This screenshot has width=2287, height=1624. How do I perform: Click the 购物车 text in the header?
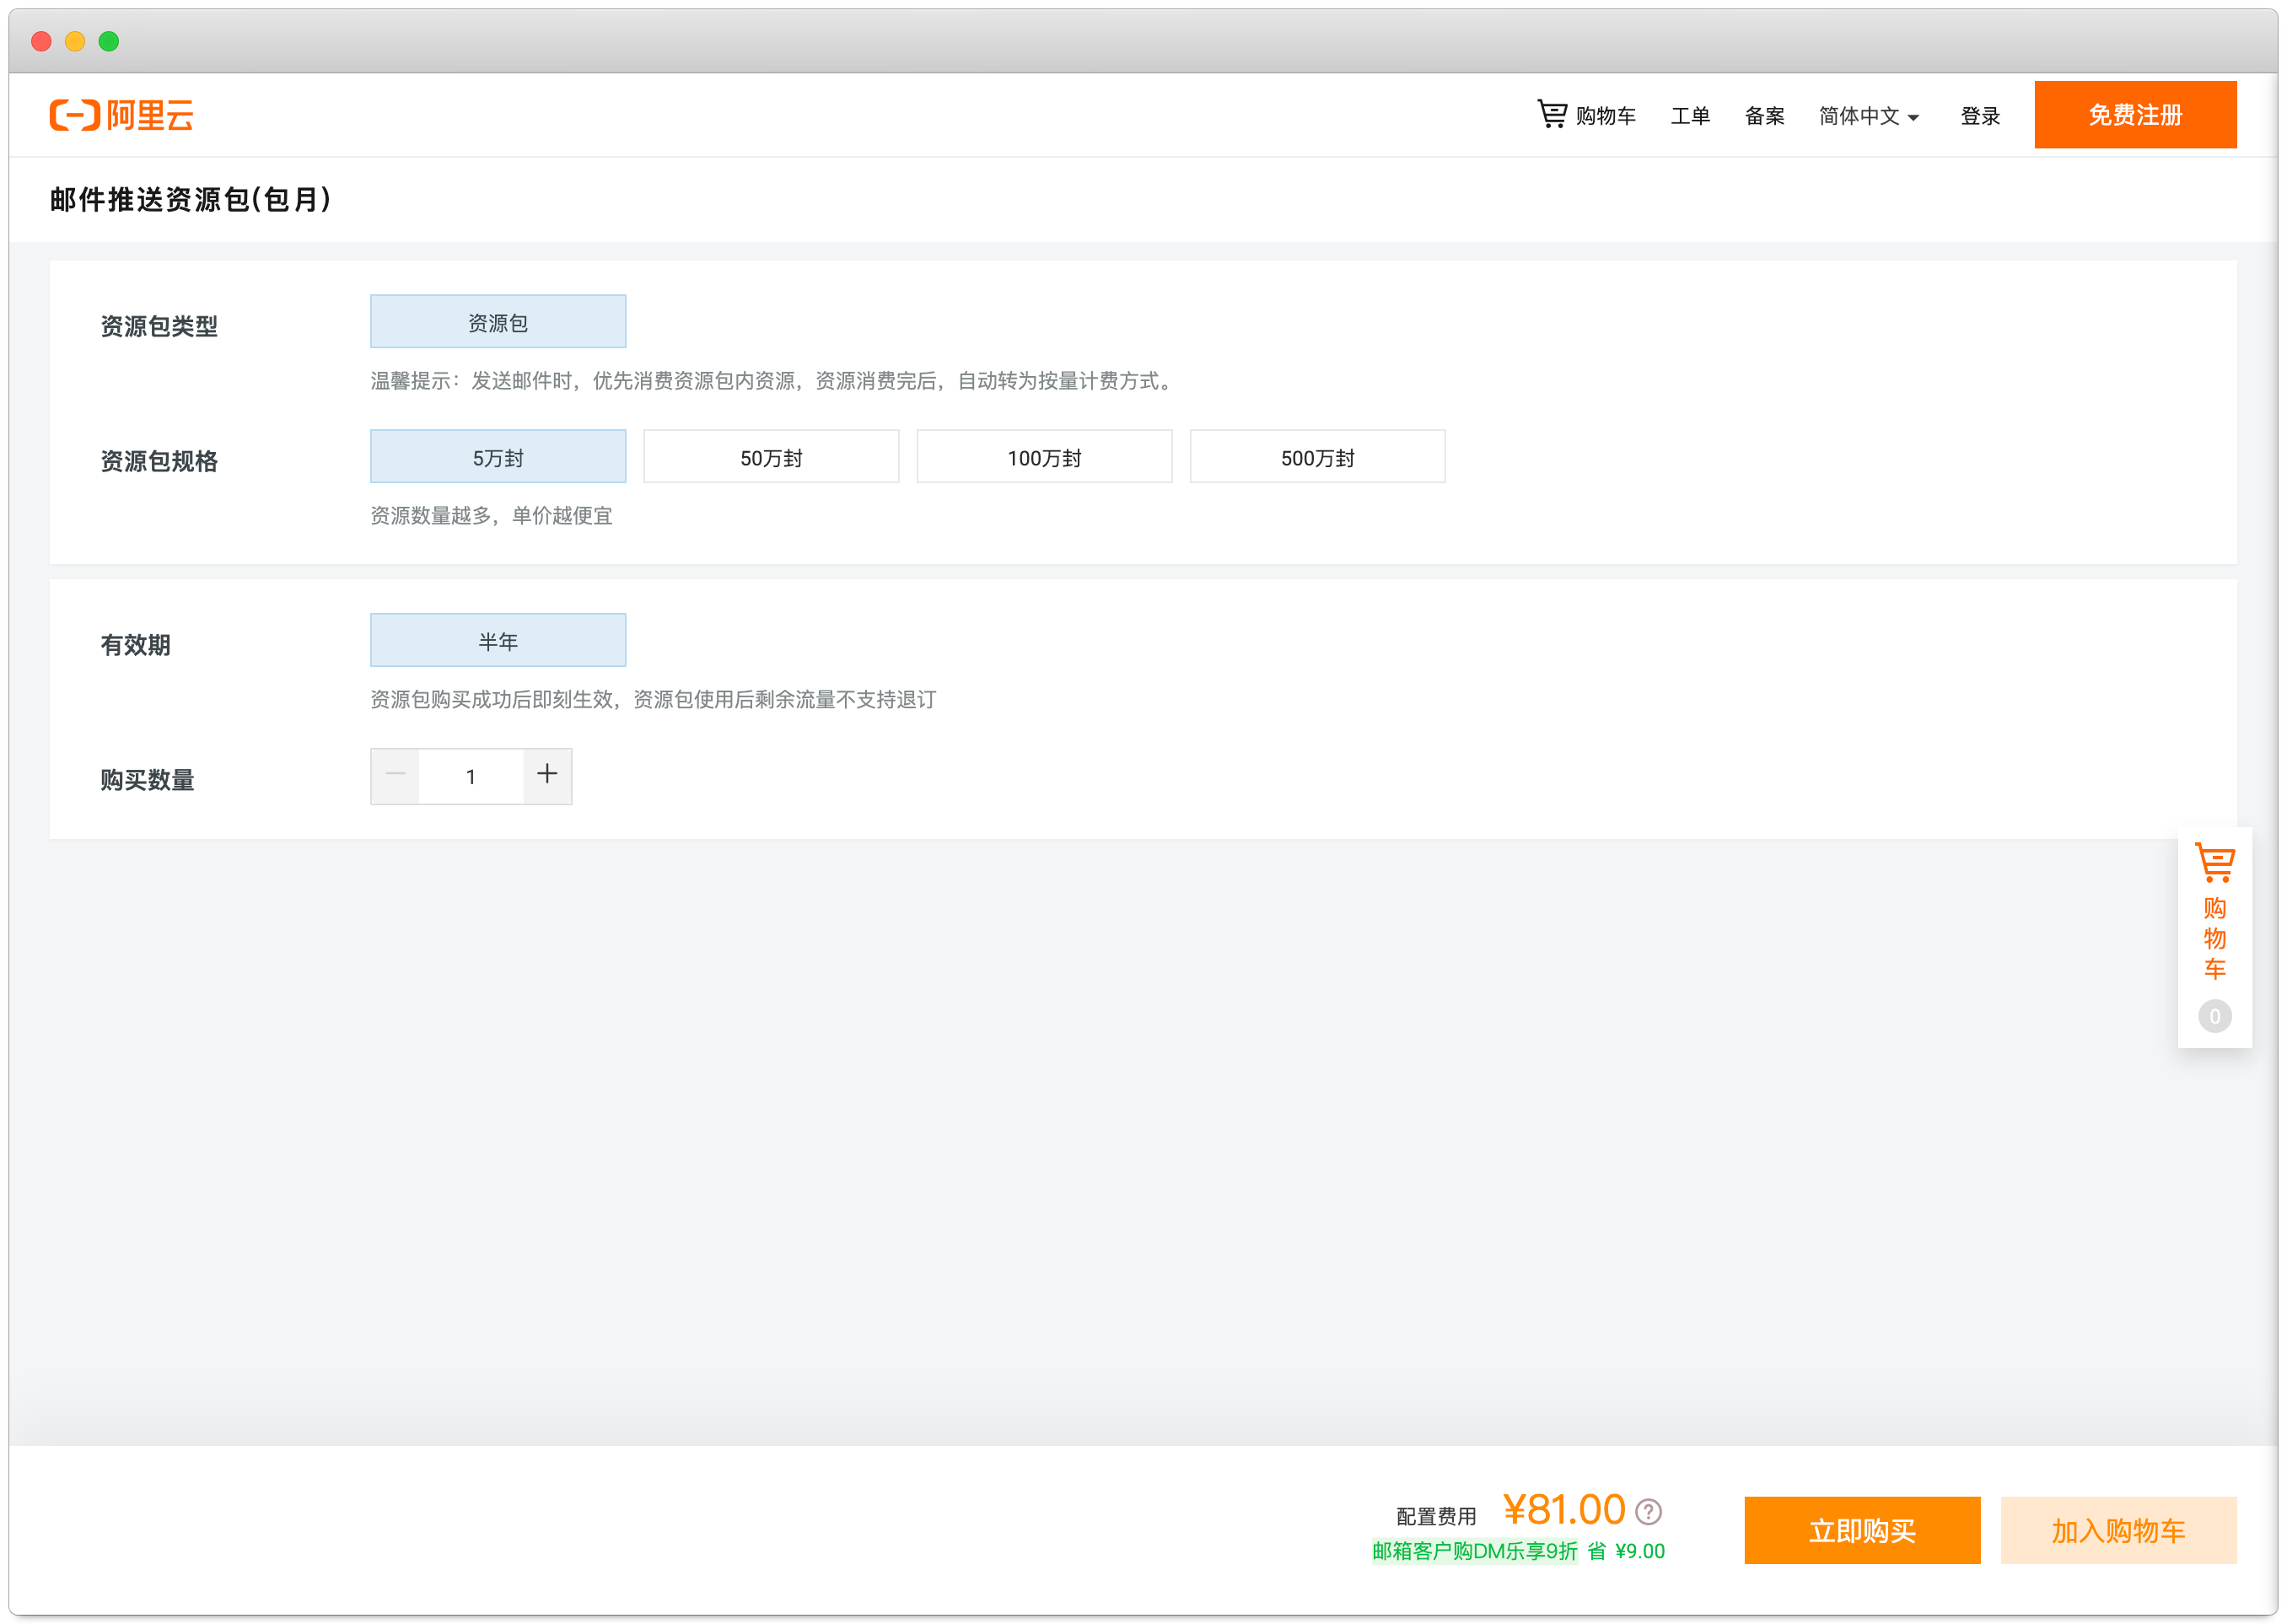pyautogui.click(x=1605, y=116)
